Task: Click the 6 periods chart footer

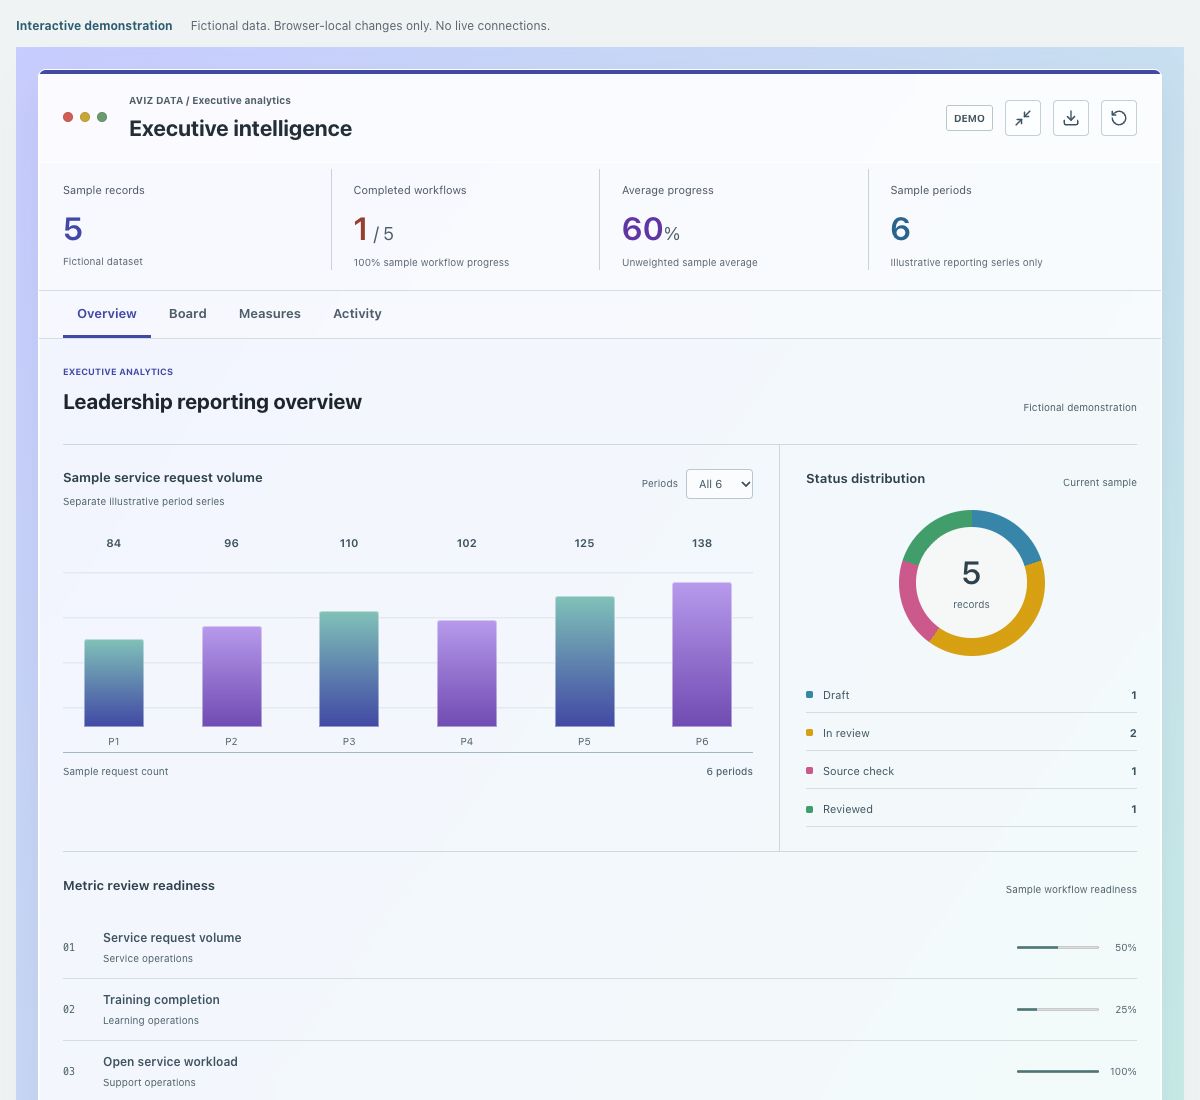Action: tap(729, 771)
